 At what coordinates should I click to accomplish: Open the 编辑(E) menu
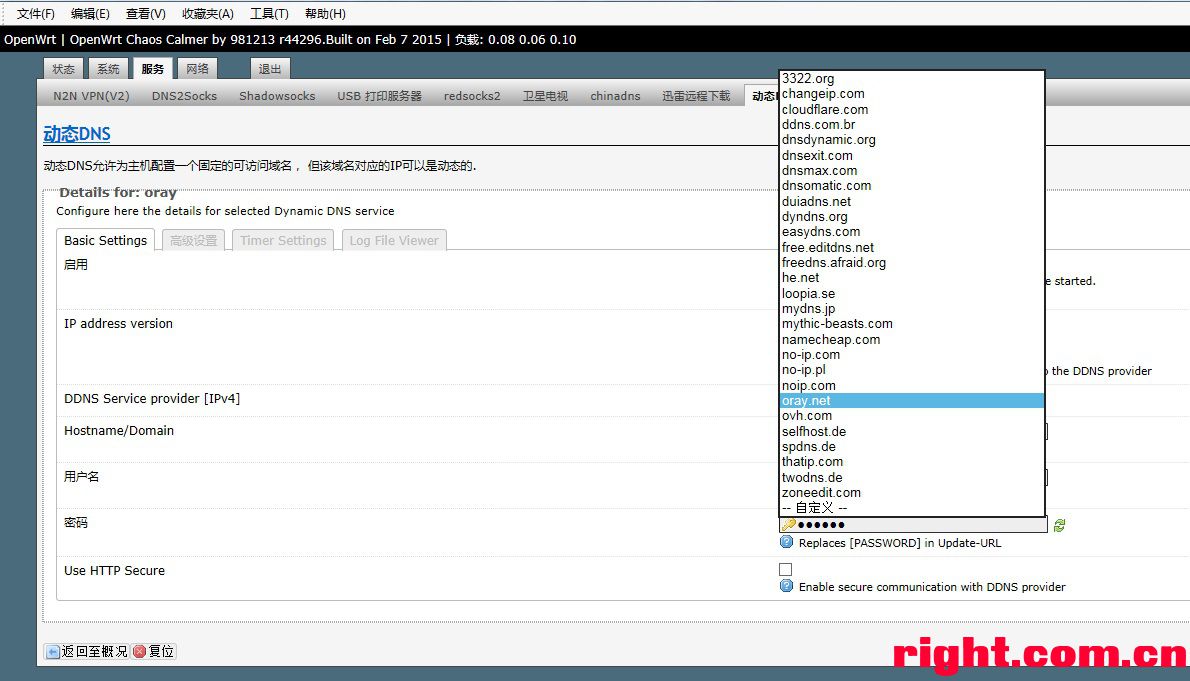(90, 14)
